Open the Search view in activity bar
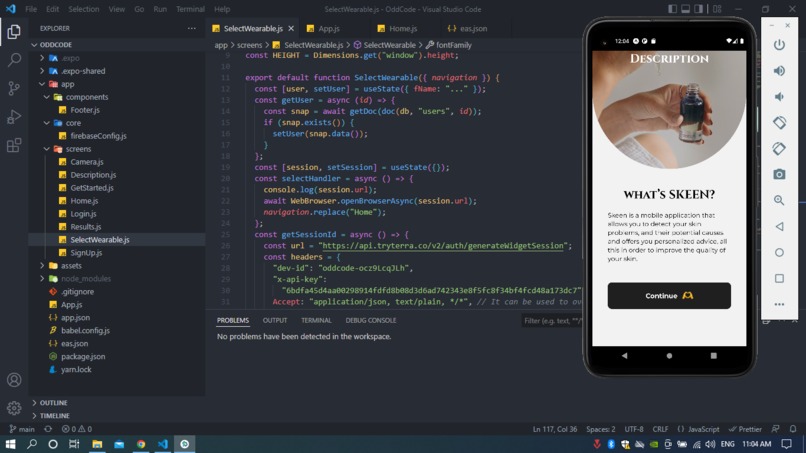This screenshot has height=453, width=806. tap(14, 60)
